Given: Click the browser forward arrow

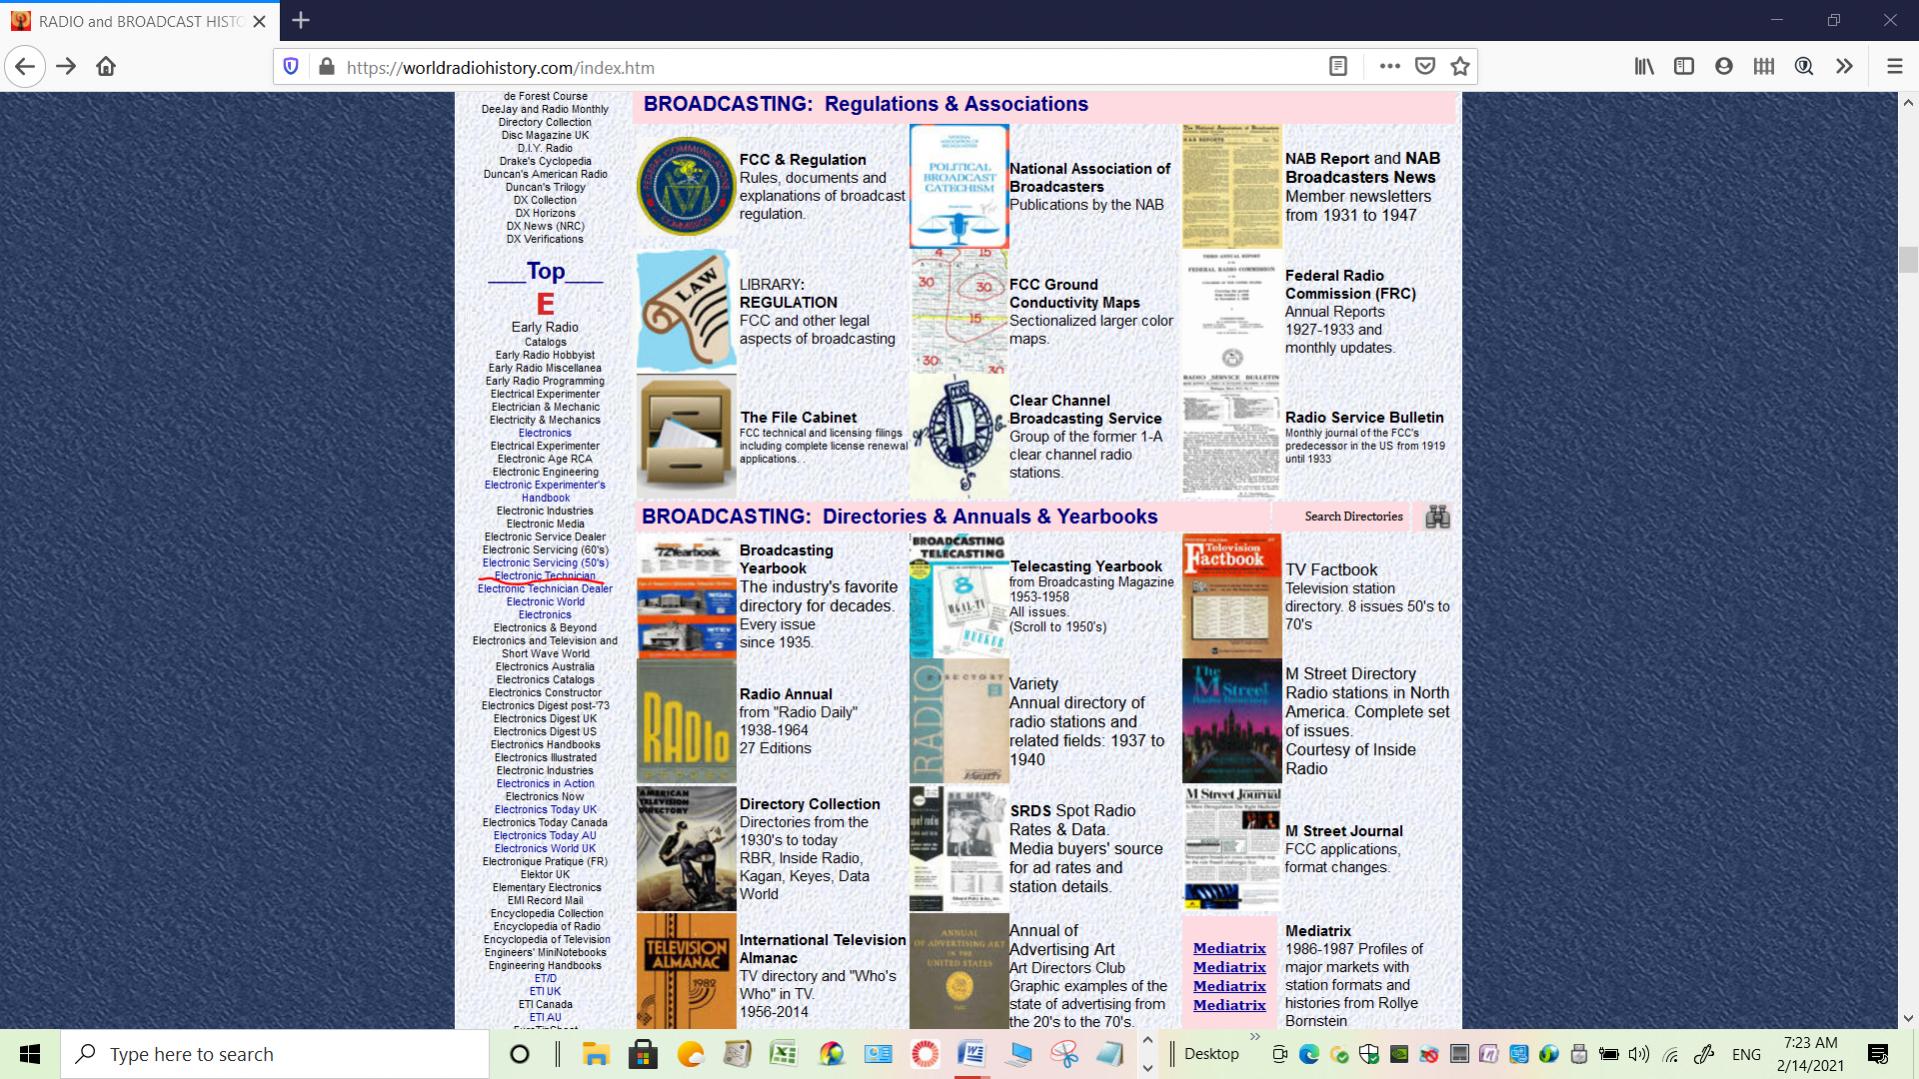Looking at the screenshot, I should [x=66, y=67].
